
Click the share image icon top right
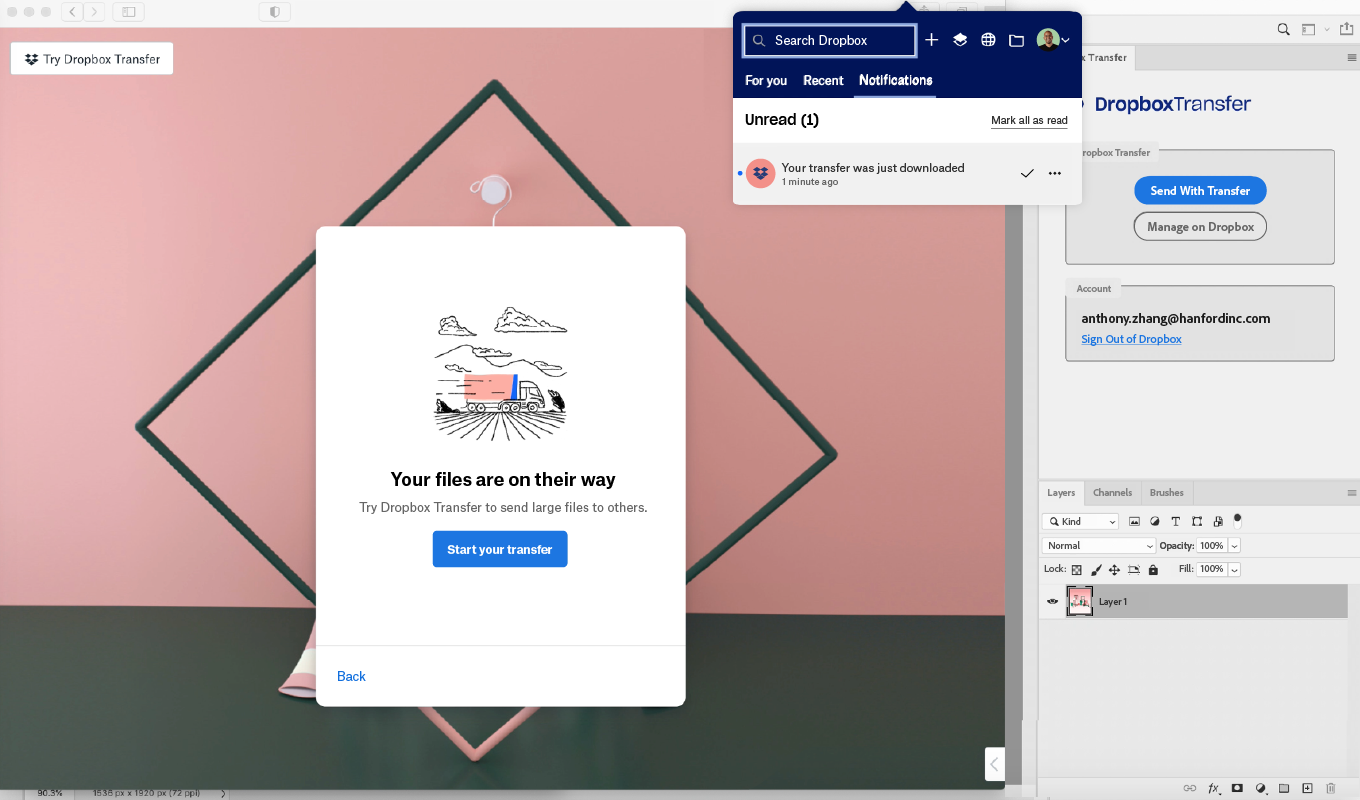[x=1346, y=29]
